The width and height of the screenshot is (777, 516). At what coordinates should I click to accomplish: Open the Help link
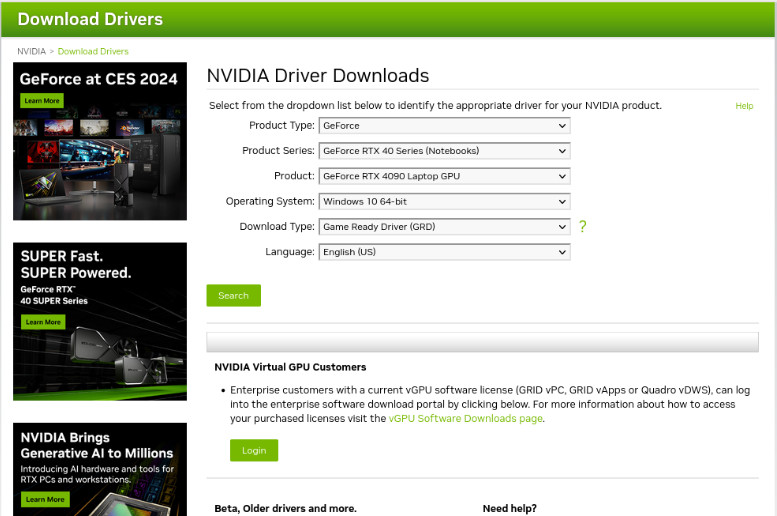744,106
